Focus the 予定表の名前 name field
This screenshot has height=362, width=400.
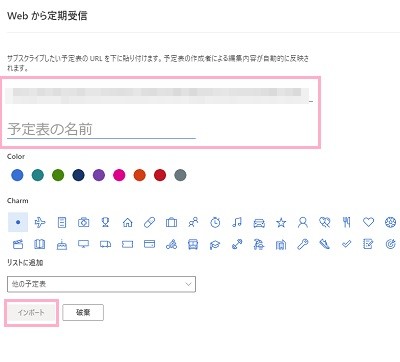(101, 129)
